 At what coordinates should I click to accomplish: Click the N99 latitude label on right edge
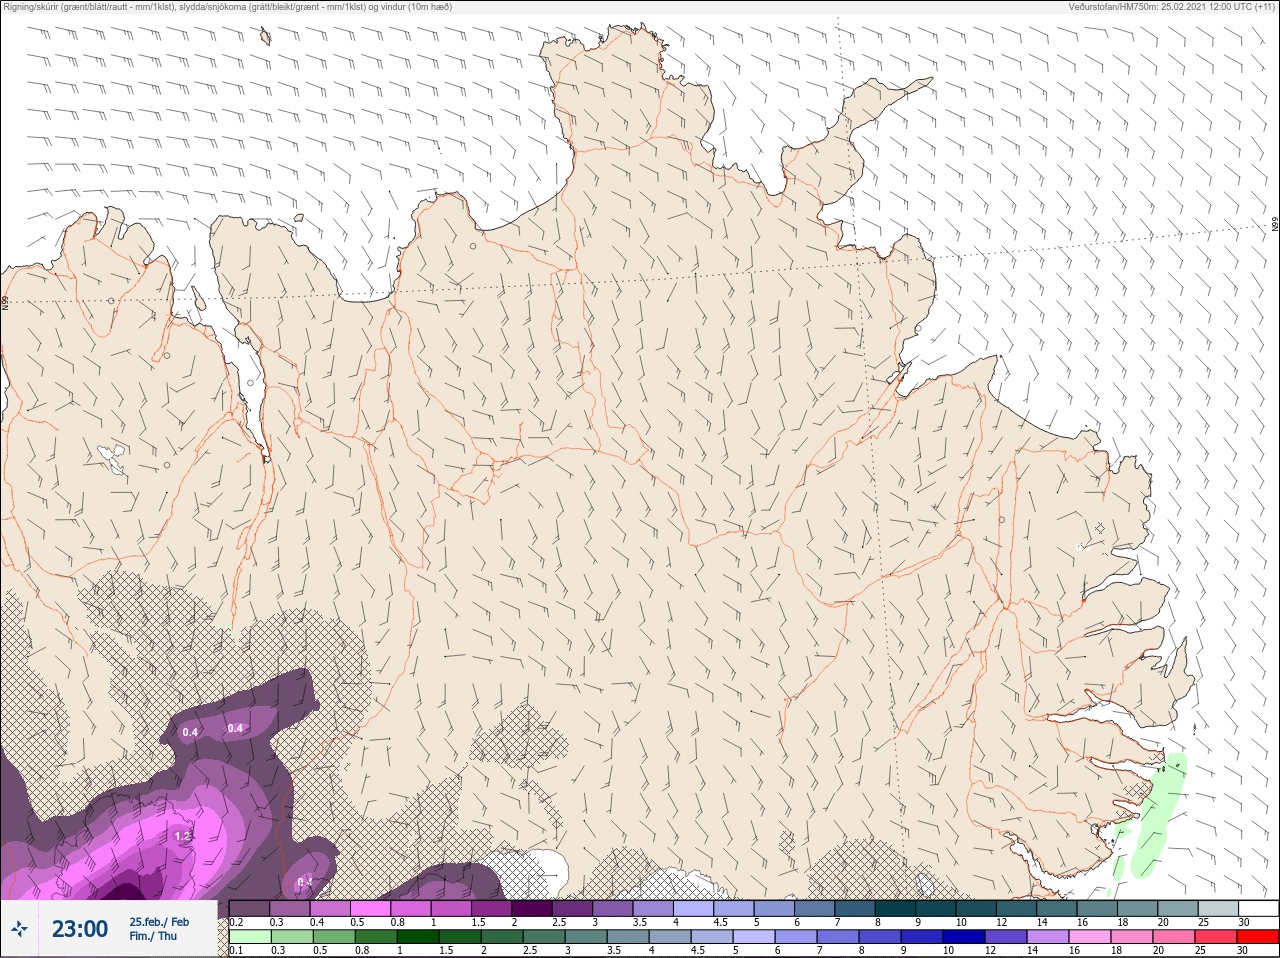(1275, 226)
